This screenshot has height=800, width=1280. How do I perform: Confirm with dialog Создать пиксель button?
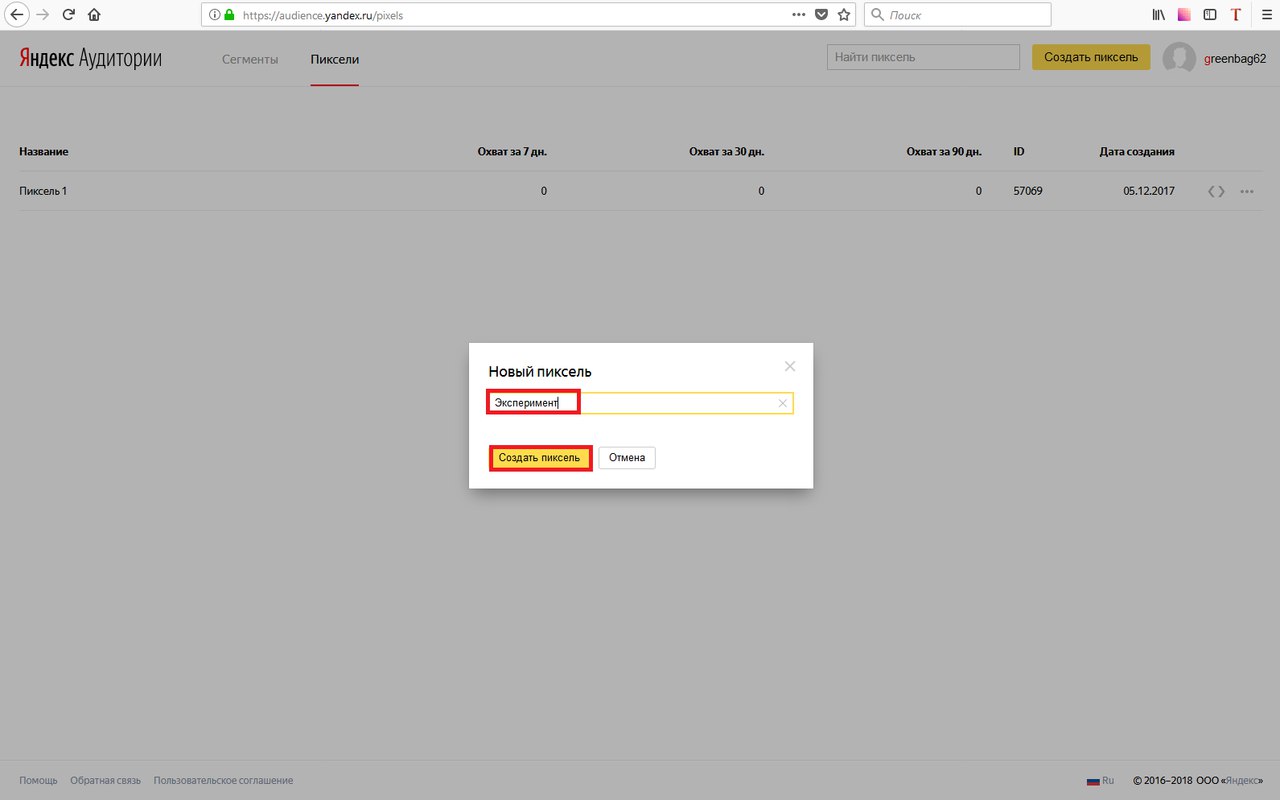[x=539, y=458]
